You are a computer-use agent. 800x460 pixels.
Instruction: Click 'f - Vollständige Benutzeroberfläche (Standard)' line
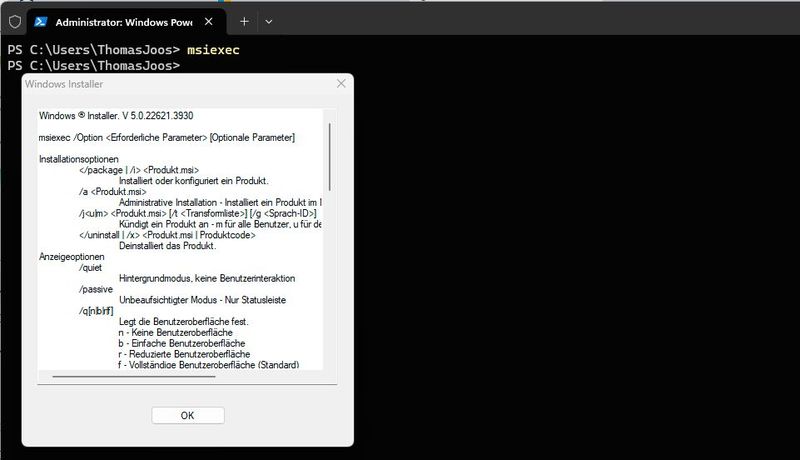click(x=209, y=365)
